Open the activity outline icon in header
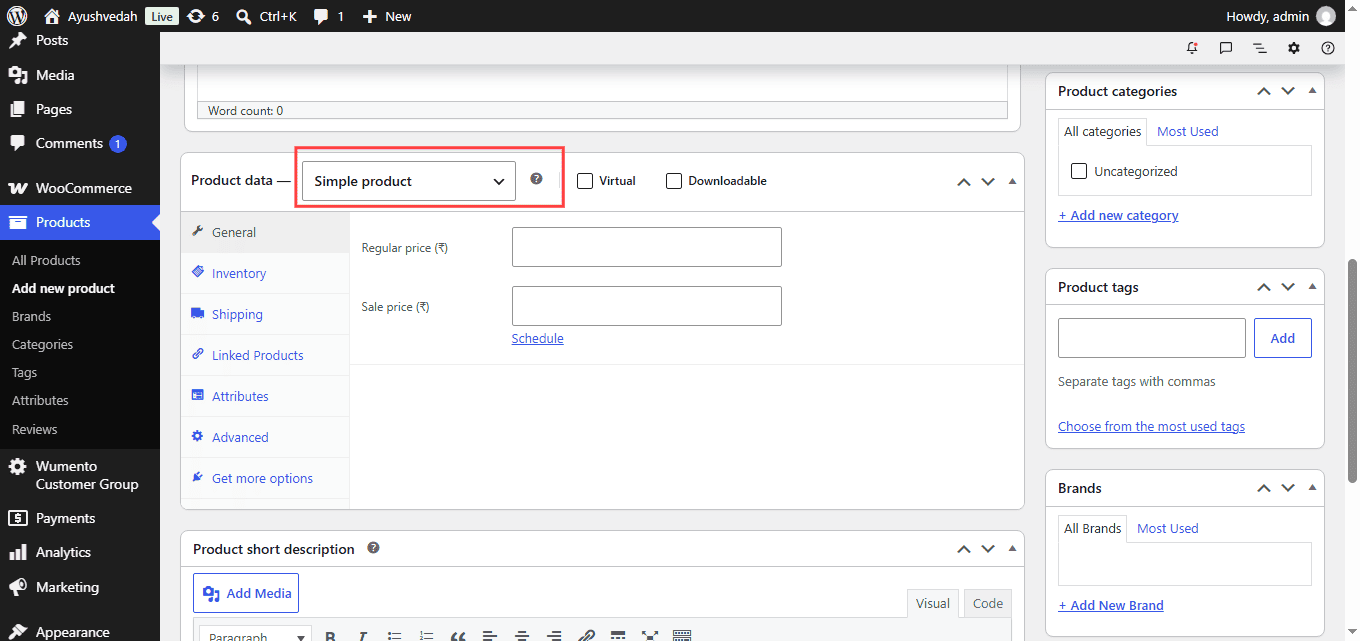The image size is (1360, 641). [1260, 48]
